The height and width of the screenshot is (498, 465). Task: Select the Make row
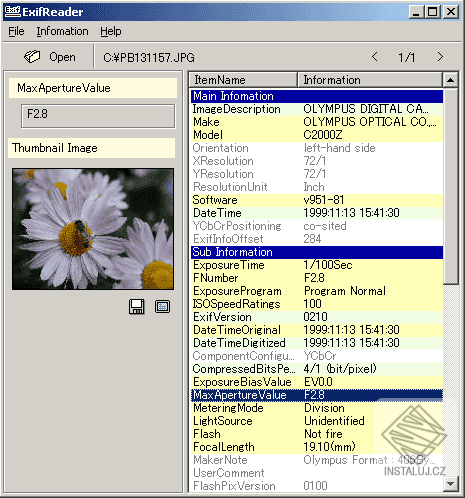pyautogui.click(x=317, y=122)
